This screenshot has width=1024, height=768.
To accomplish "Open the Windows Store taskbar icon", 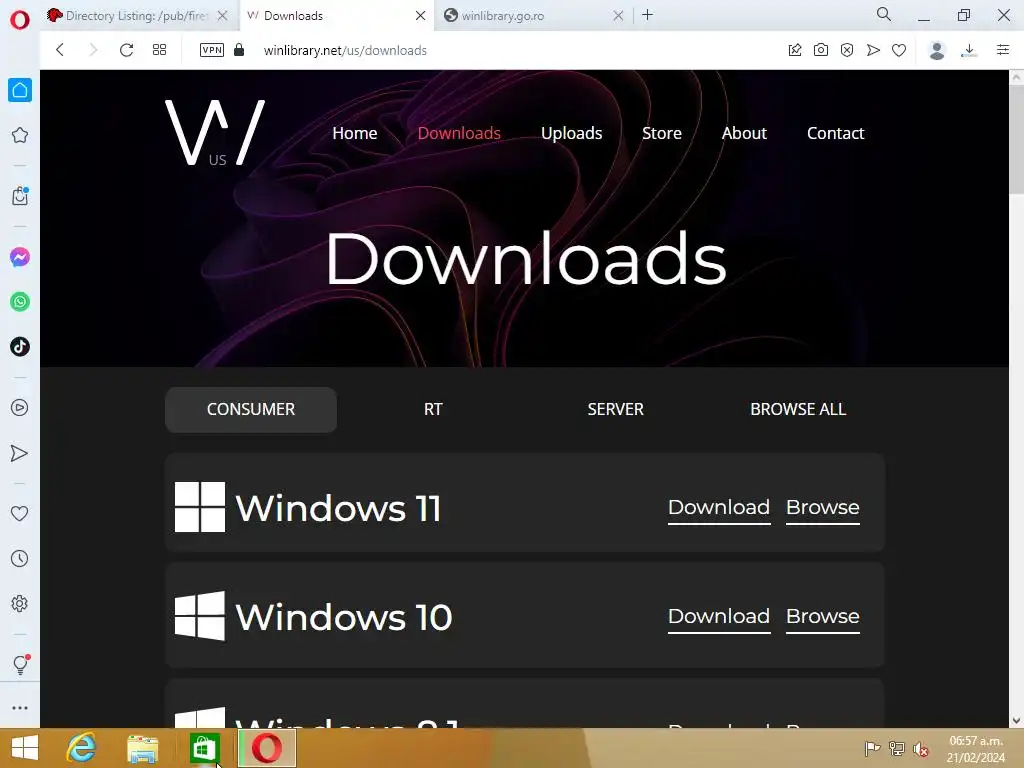I will click(x=204, y=748).
